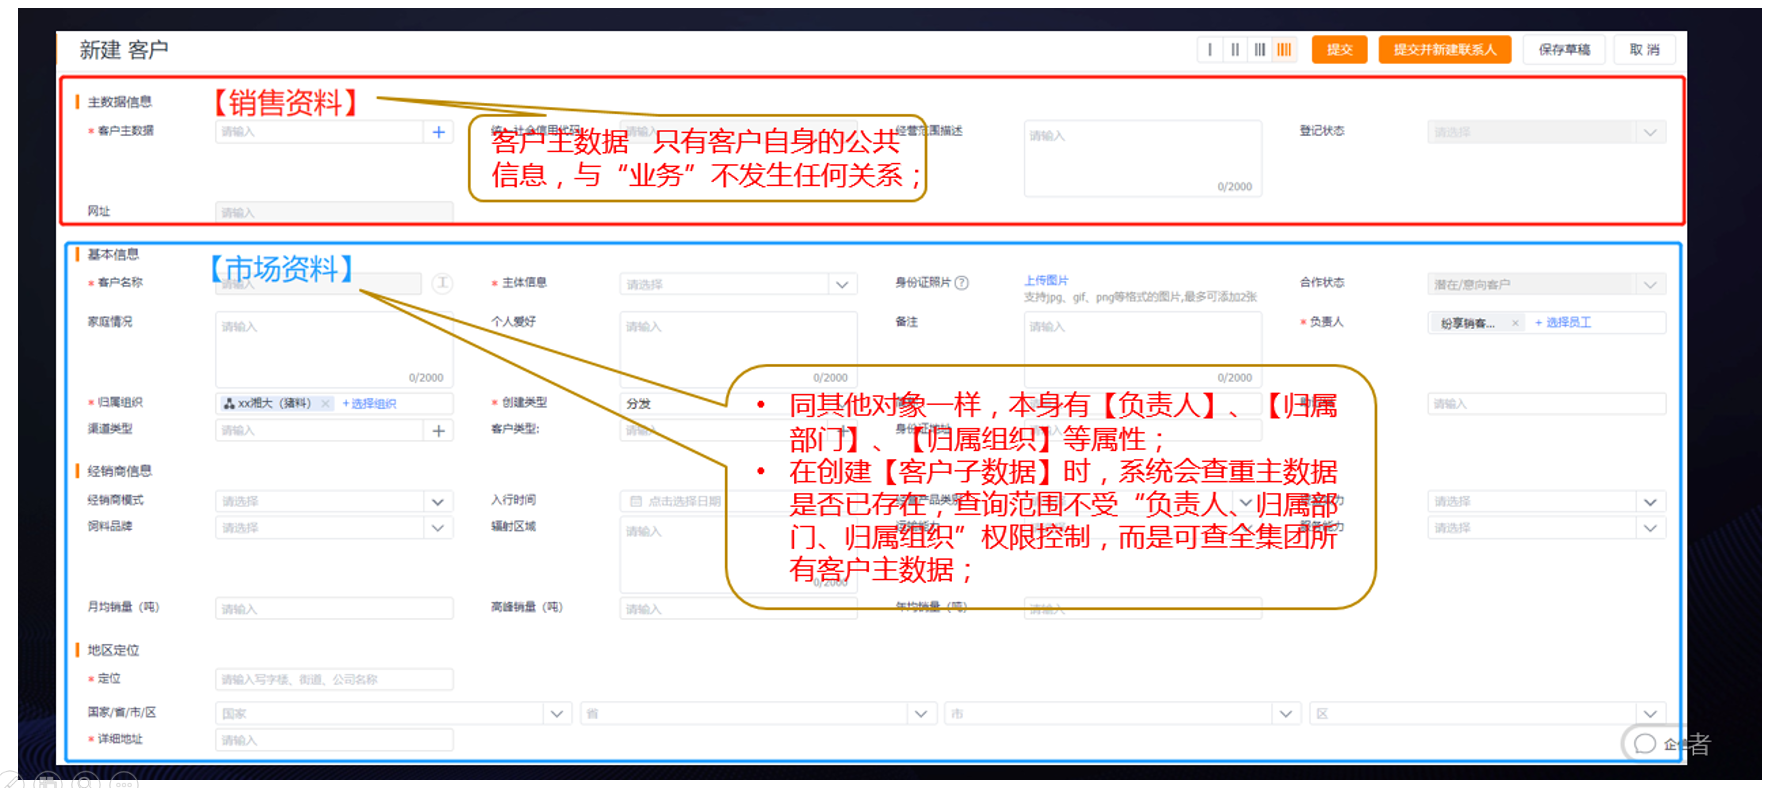Click the 详细地址 input field
Viewport: 1771px width, 788px height.
334,740
